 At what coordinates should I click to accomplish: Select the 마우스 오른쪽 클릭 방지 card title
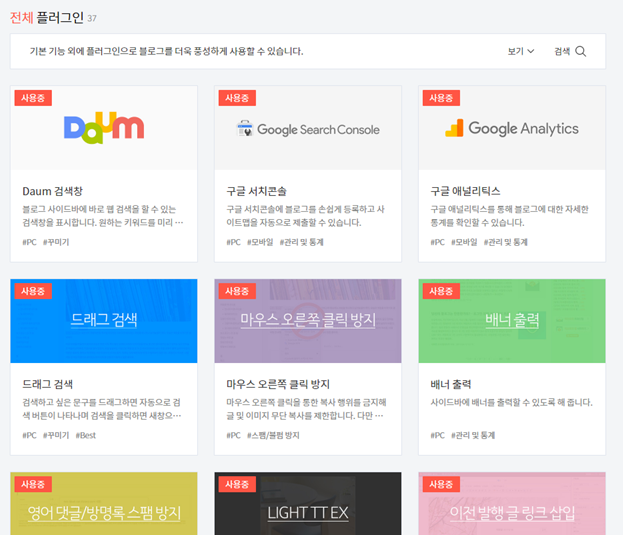[x=278, y=384]
